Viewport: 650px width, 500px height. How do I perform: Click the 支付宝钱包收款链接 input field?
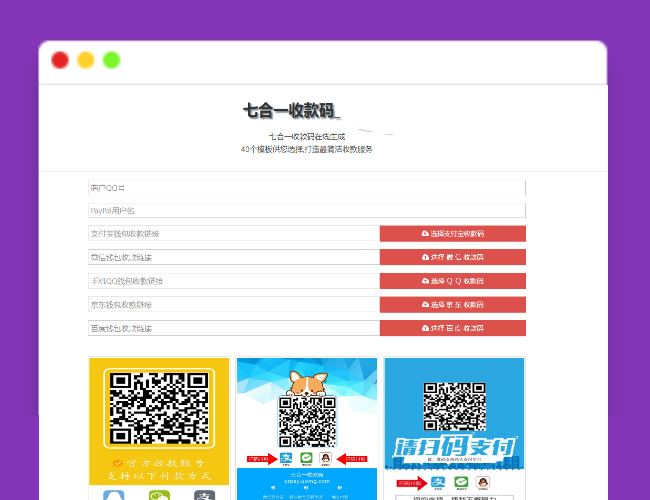coord(234,233)
